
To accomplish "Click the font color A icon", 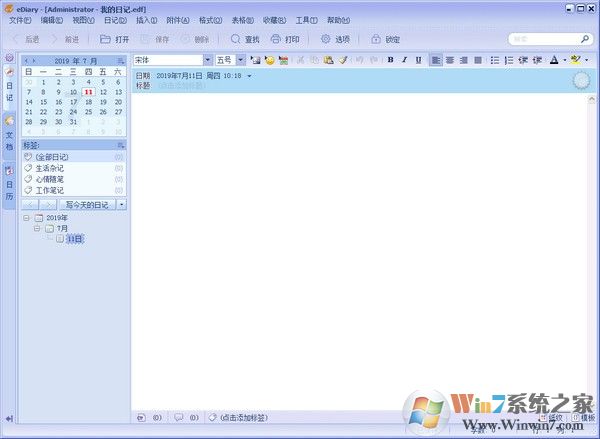I will coord(554,60).
